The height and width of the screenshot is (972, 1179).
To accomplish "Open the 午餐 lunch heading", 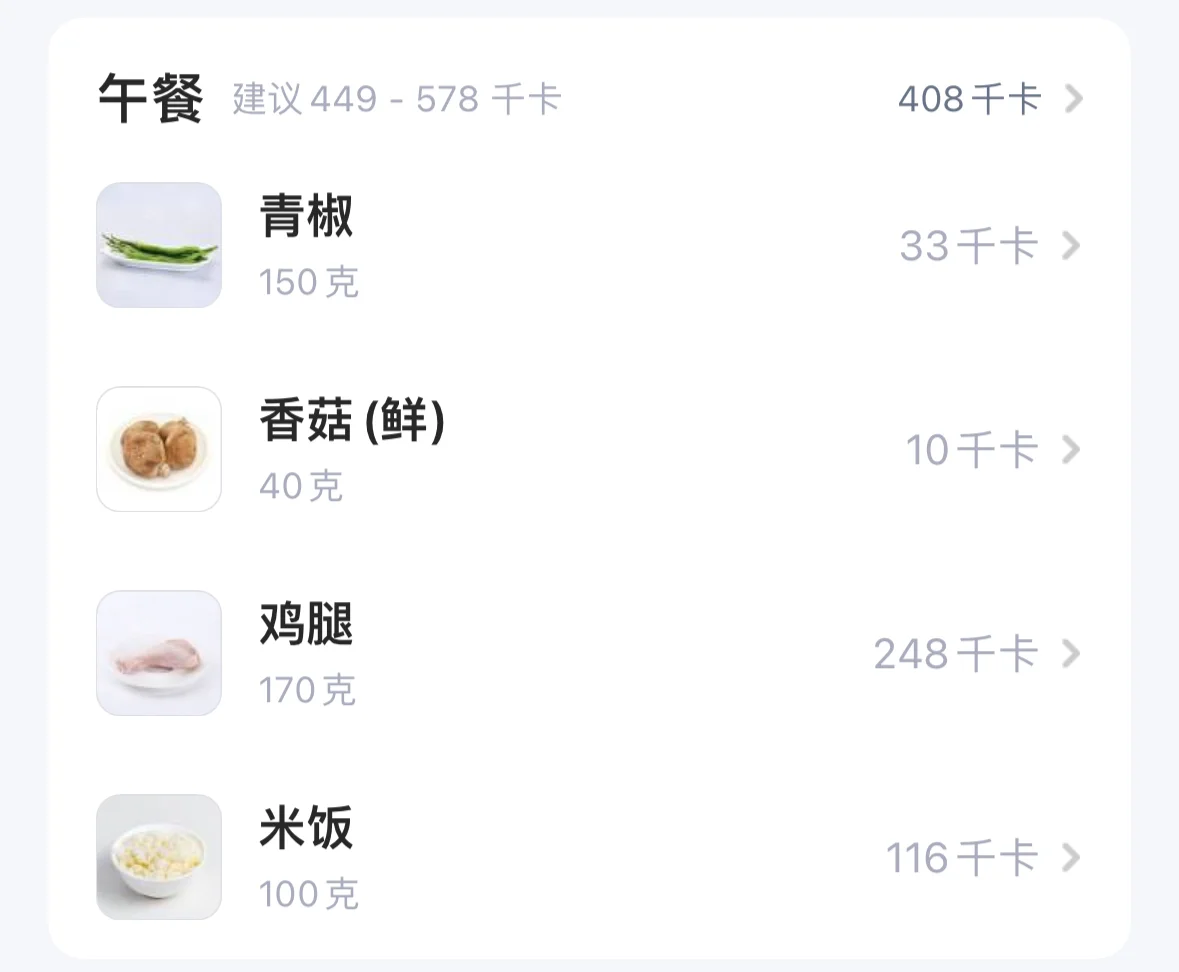I will coord(150,98).
